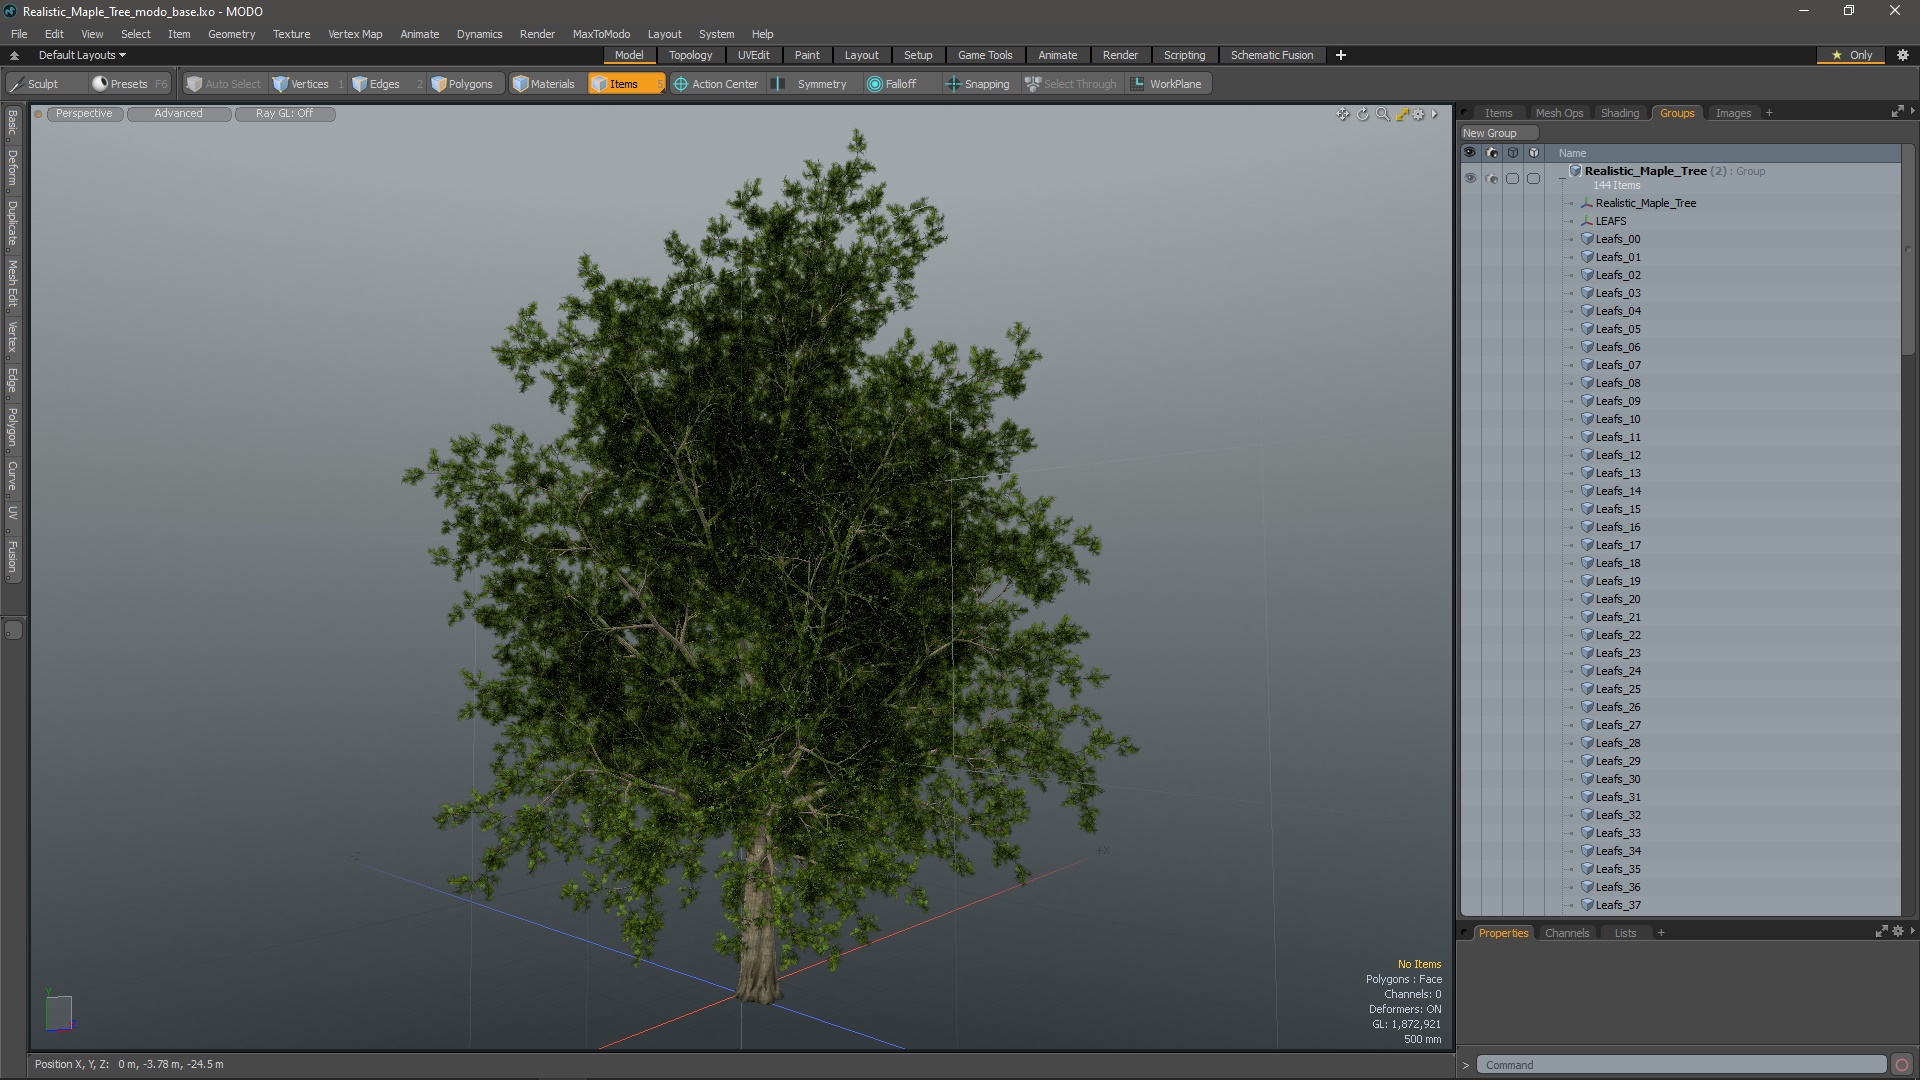Collapse the Realistic_Maple_Tree group tree
The image size is (1920, 1080).
coord(1562,178)
